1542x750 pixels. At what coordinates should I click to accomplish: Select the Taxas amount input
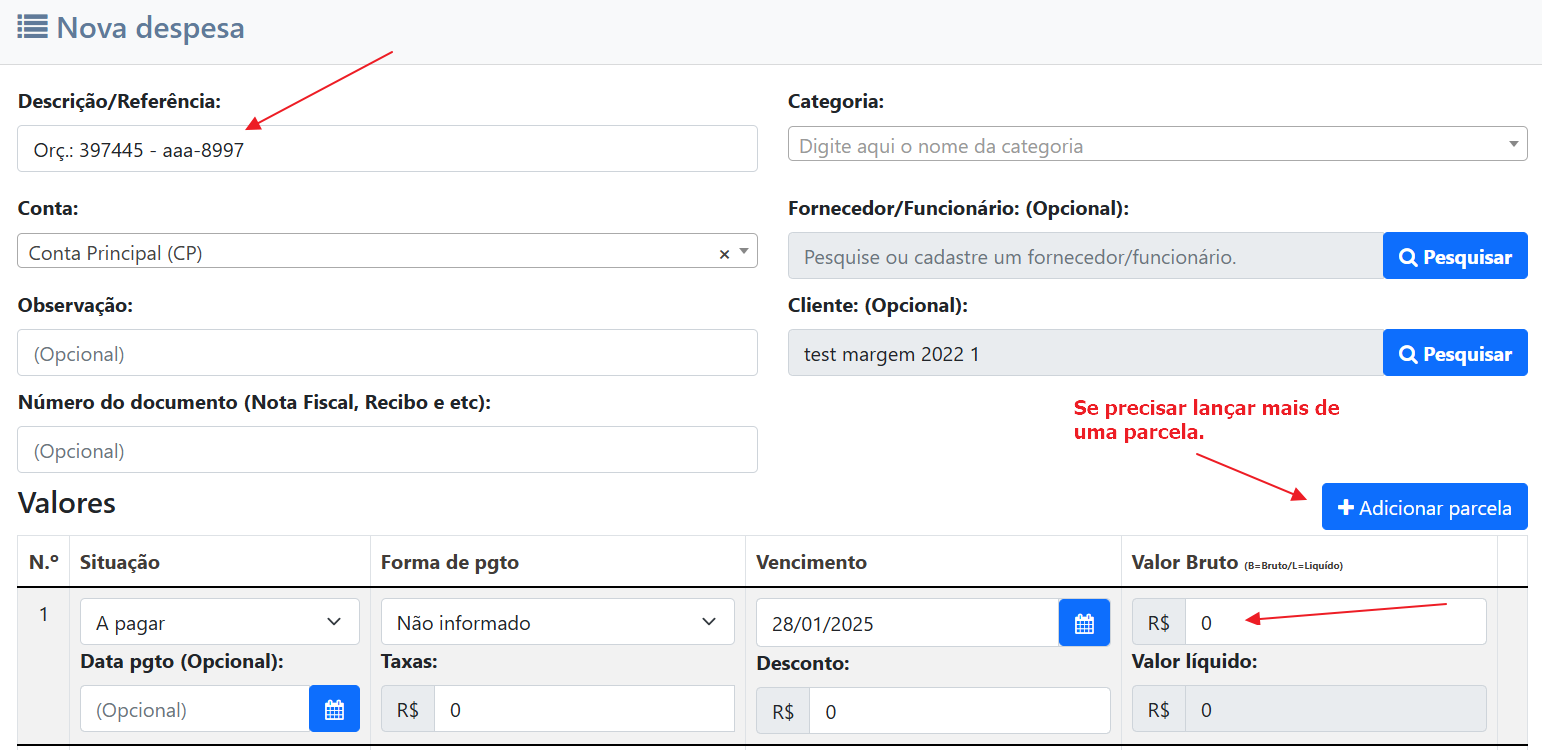583,710
